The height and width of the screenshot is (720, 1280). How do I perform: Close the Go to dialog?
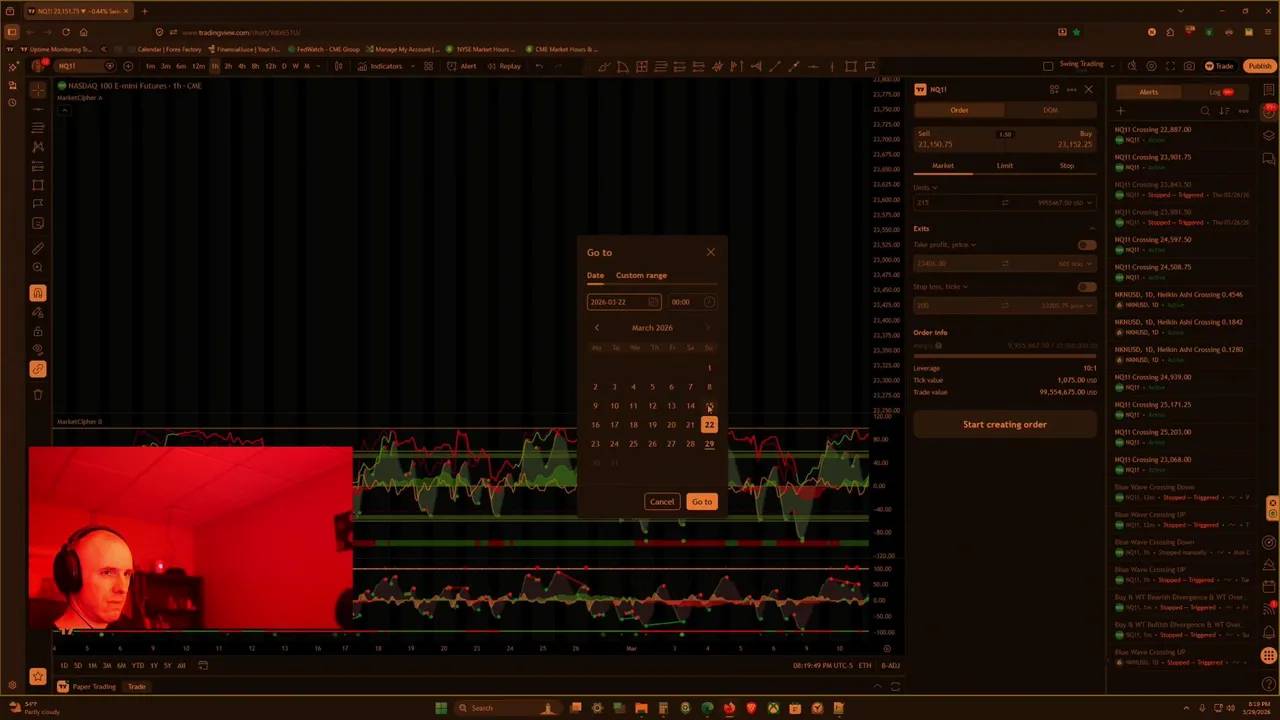click(x=711, y=252)
